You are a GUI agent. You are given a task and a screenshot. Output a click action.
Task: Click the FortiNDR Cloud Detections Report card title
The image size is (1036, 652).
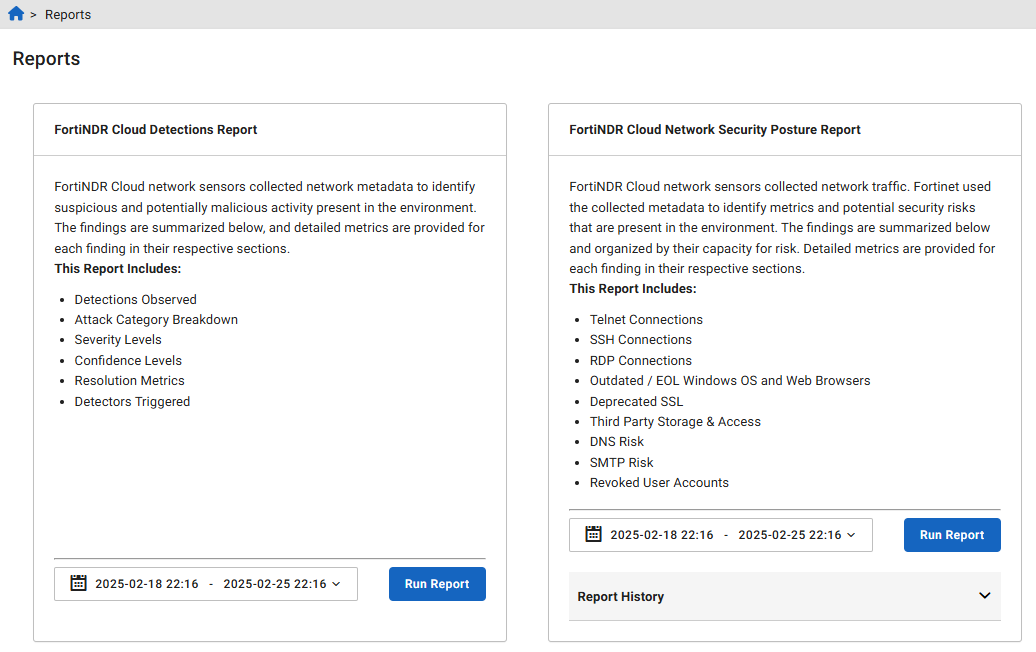pyautogui.click(x=155, y=129)
